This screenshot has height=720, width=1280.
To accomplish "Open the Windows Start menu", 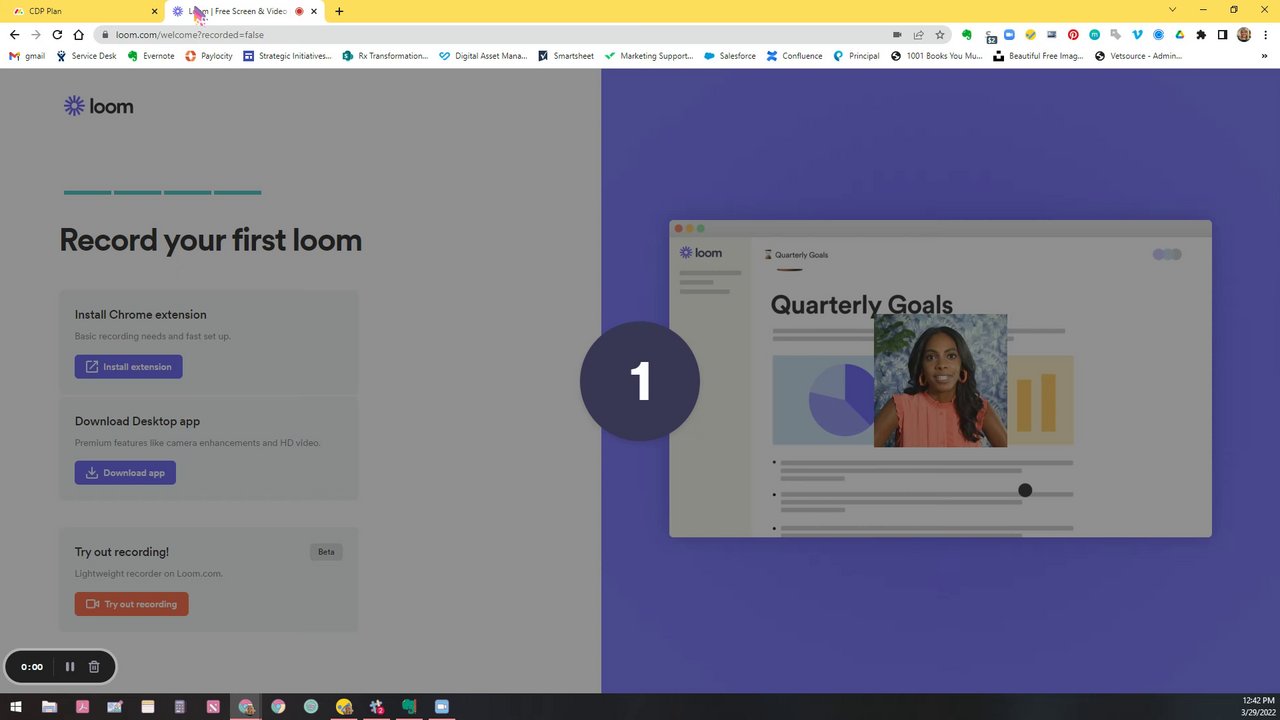I will (16, 707).
